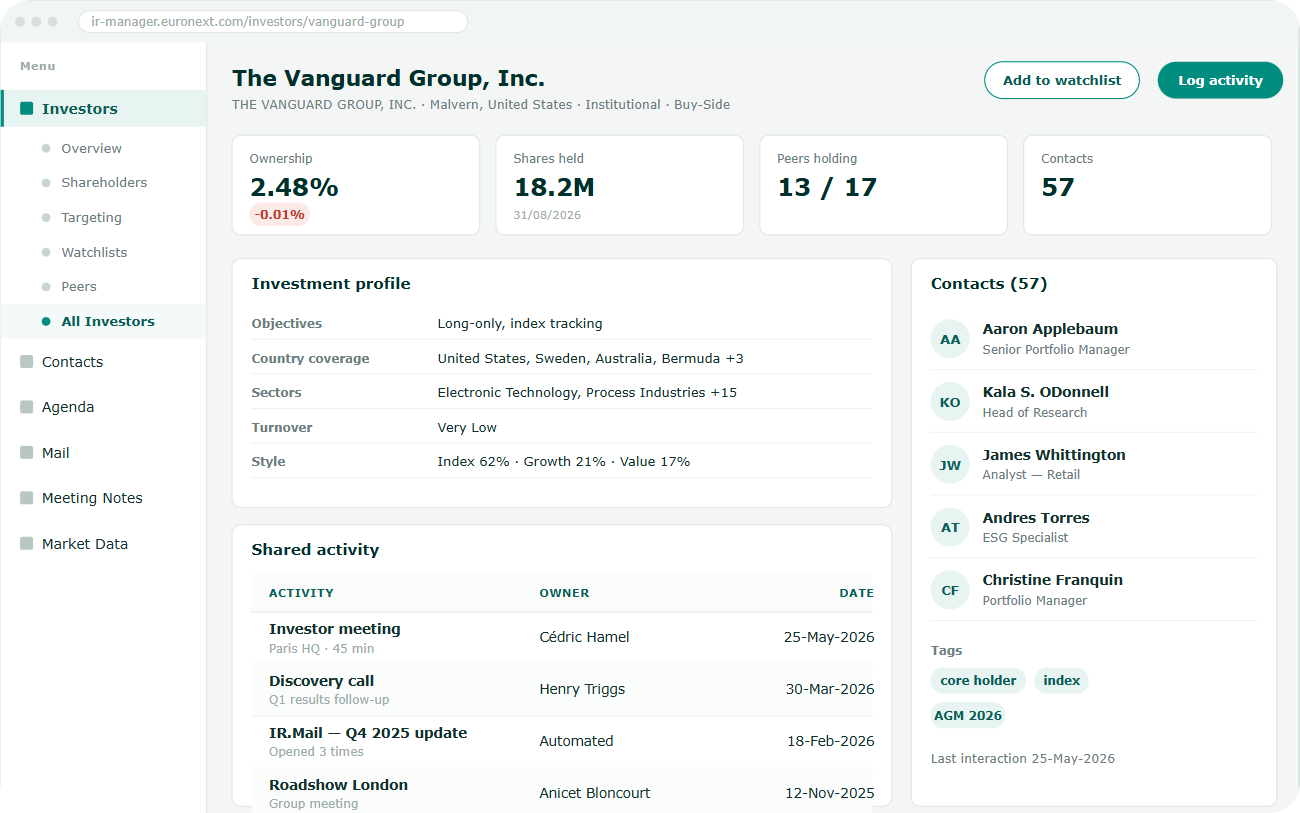Click owner Anicet Bloncourt

click(595, 793)
